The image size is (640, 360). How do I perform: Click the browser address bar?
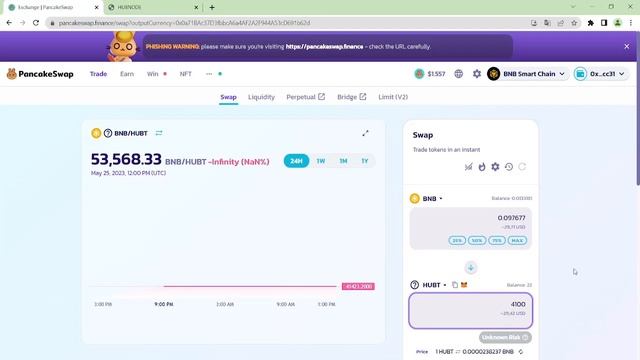click(286, 23)
